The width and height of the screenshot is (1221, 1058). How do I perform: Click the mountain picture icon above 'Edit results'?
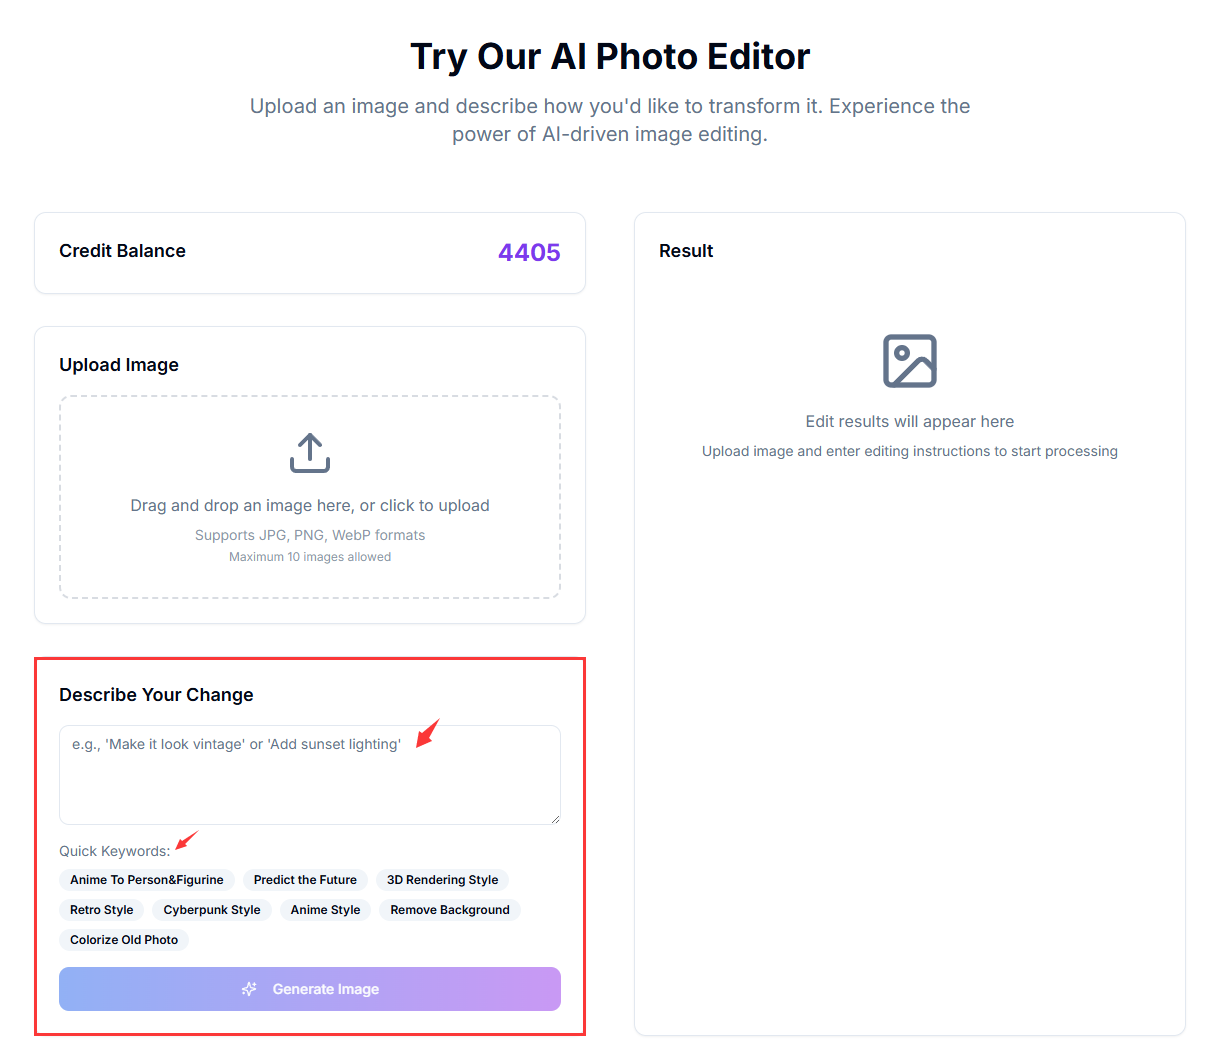(909, 360)
